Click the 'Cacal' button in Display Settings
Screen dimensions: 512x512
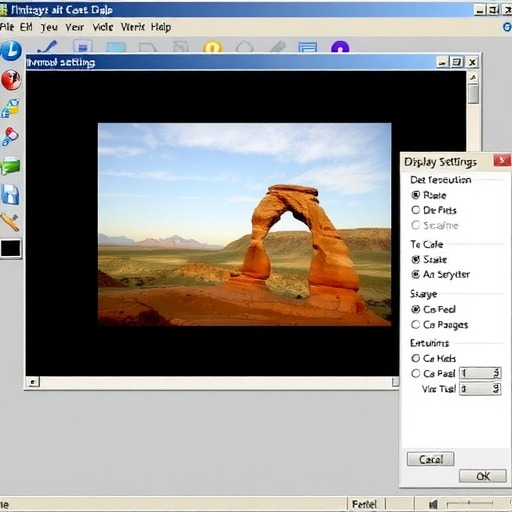tap(431, 459)
